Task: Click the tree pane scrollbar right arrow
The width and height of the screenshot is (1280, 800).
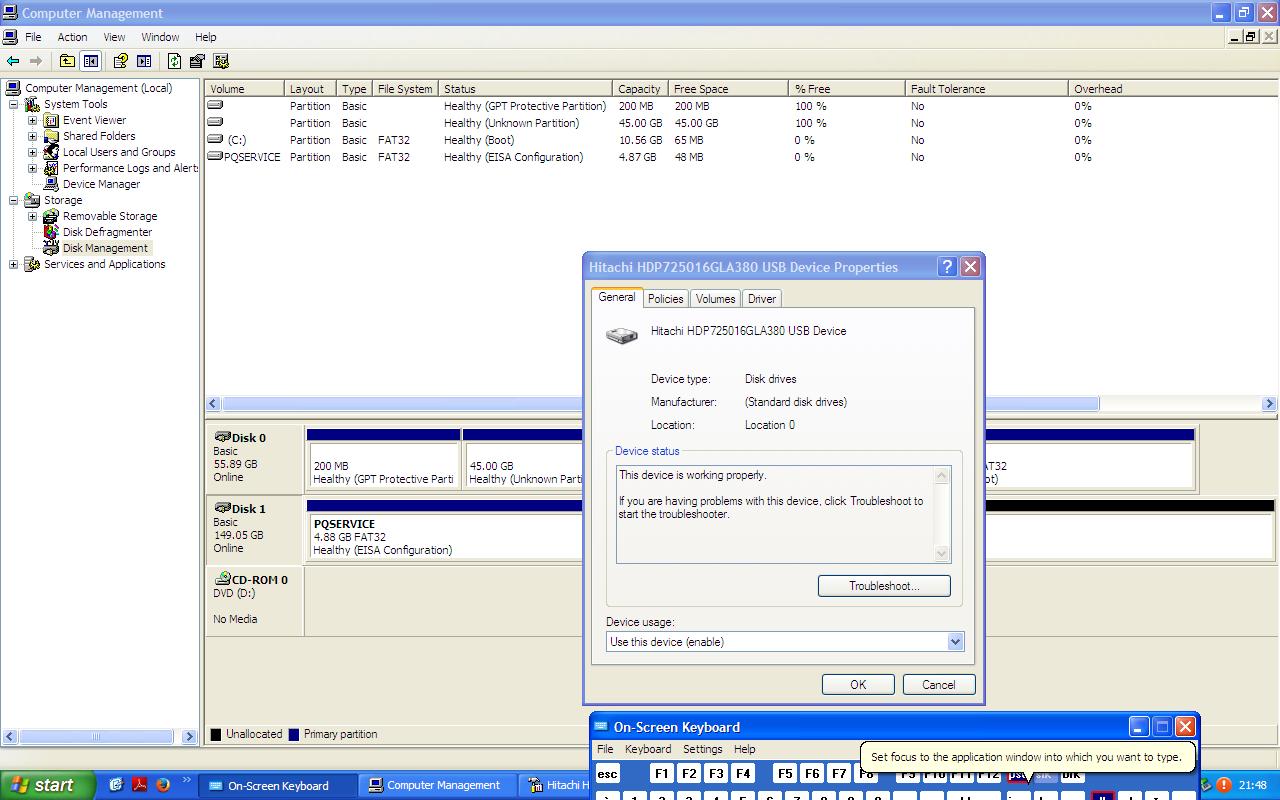Action: click(x=189, y=737)
